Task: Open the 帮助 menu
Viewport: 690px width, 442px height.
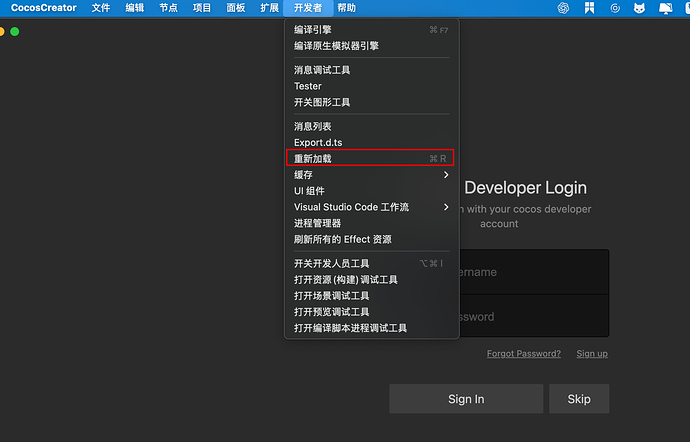Action: click(347, 8)
